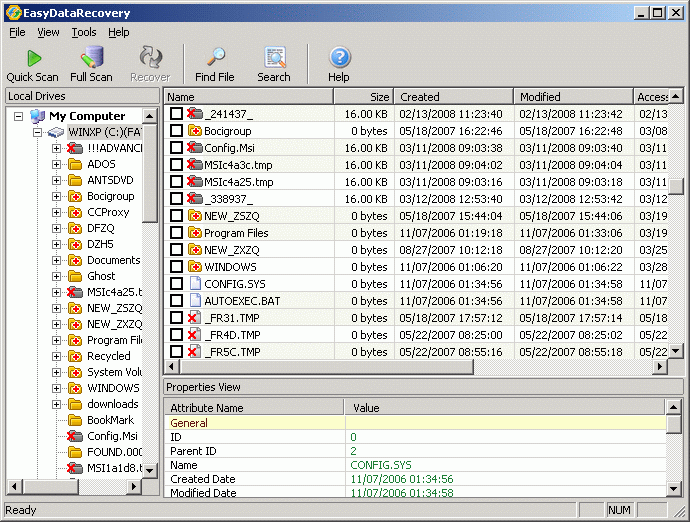Select the My Computer icon in tree
This screenshot has height=522, width=690.
click(x=38, y=116)
